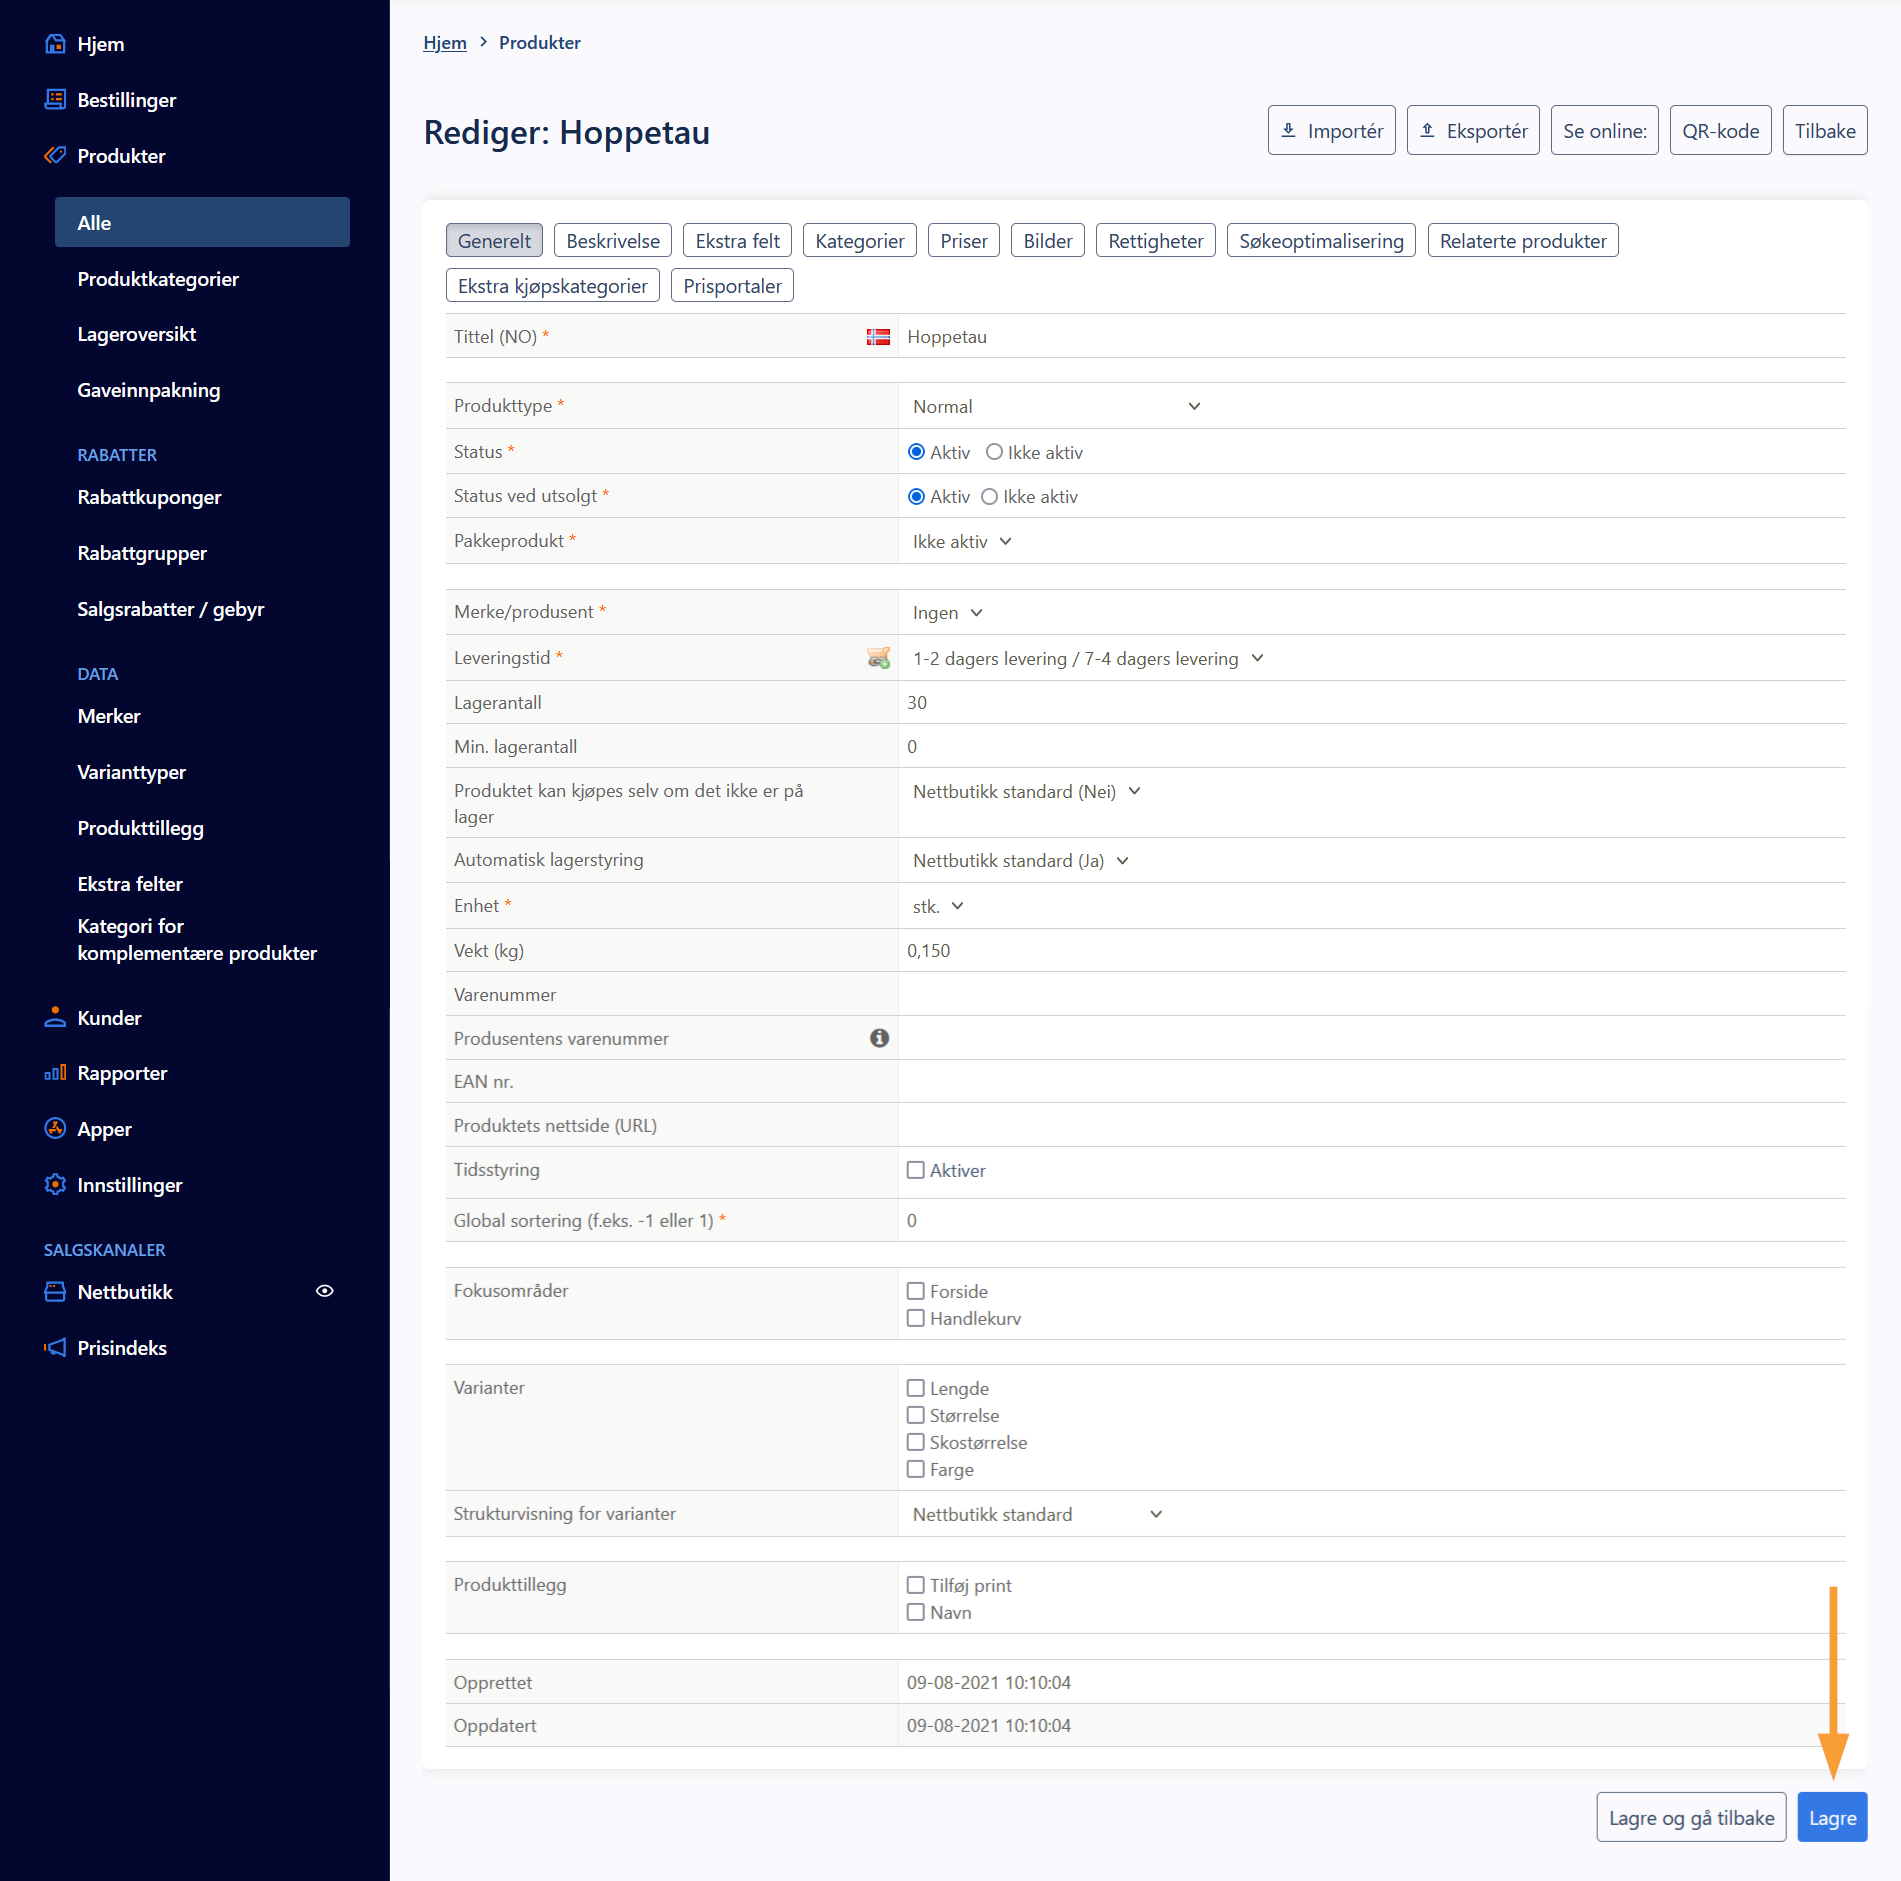Open Hjem from the sidebar home icon
The image size is (1901, 1881).
point(55,44)
